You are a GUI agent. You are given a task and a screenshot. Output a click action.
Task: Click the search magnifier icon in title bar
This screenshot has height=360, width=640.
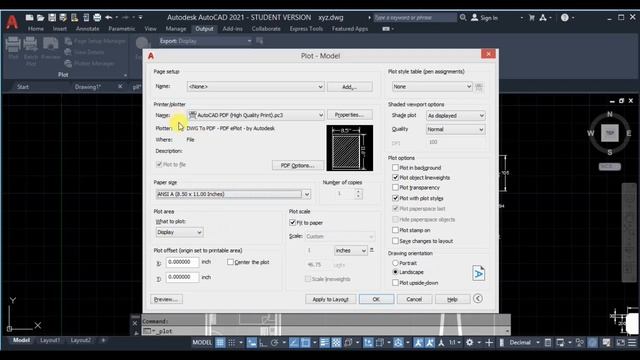click(x=463, y=18)
